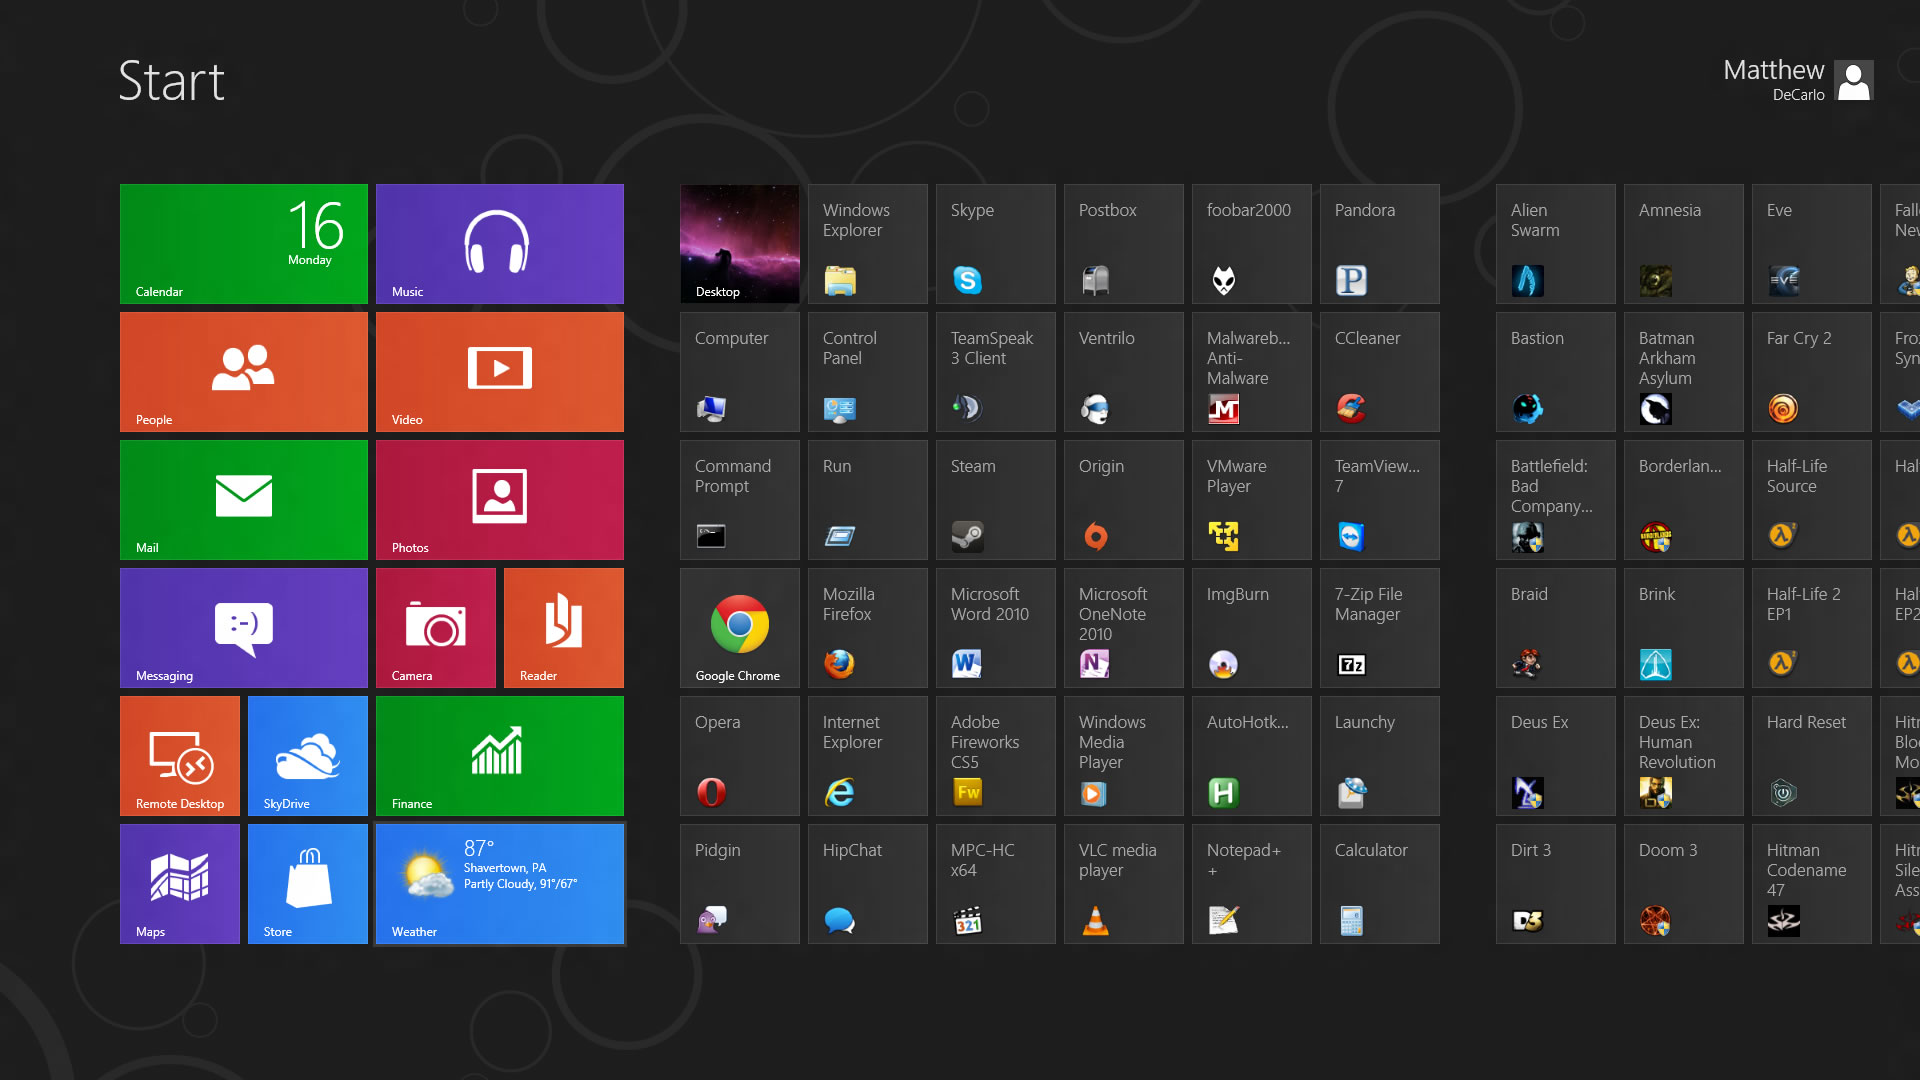Launch TeamSpeak 3 Client tile
This screenshot has width=1920, height=1080.
pos(996,372)
